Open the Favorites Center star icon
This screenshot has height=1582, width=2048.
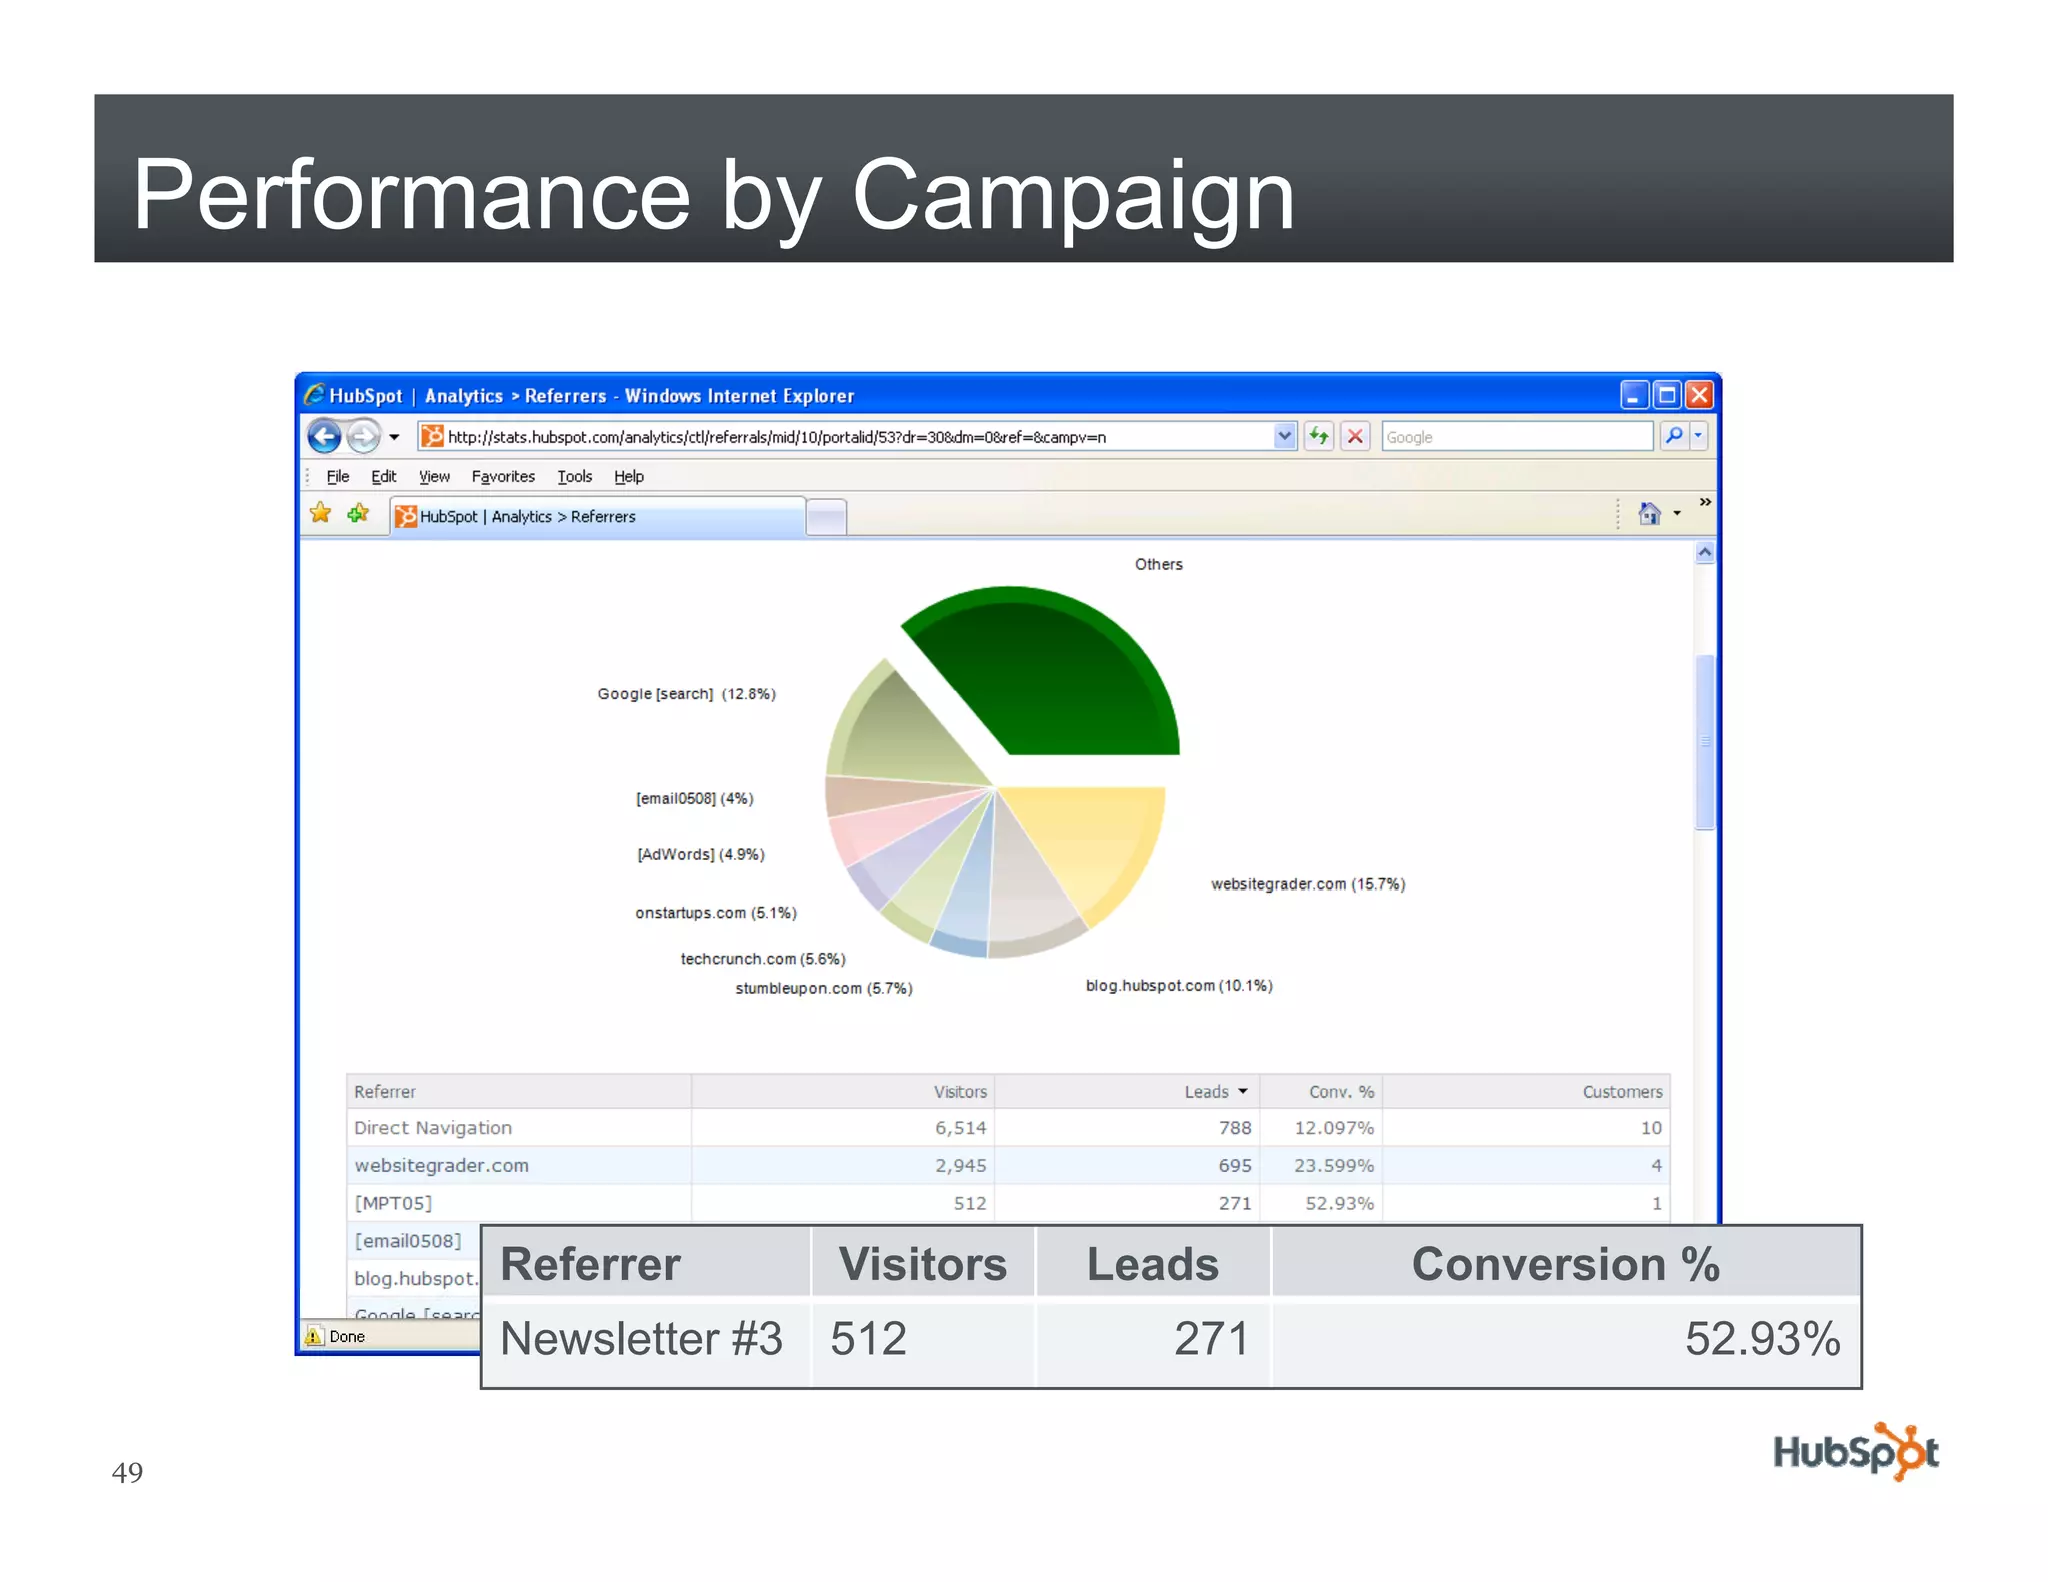pyautogui.click(x=321, y=514)
